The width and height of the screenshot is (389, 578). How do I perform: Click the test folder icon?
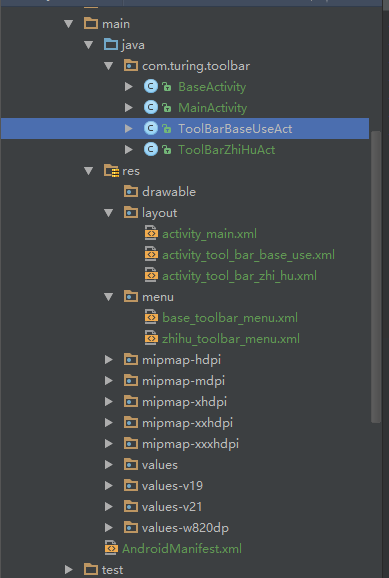(x=91, y=570)
